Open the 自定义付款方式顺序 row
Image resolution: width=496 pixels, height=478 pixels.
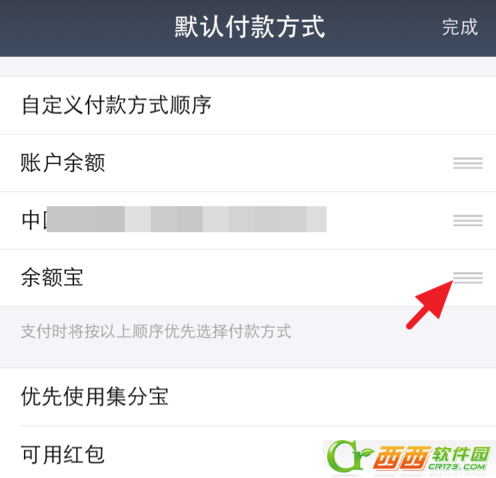click(x=248, y=106)
